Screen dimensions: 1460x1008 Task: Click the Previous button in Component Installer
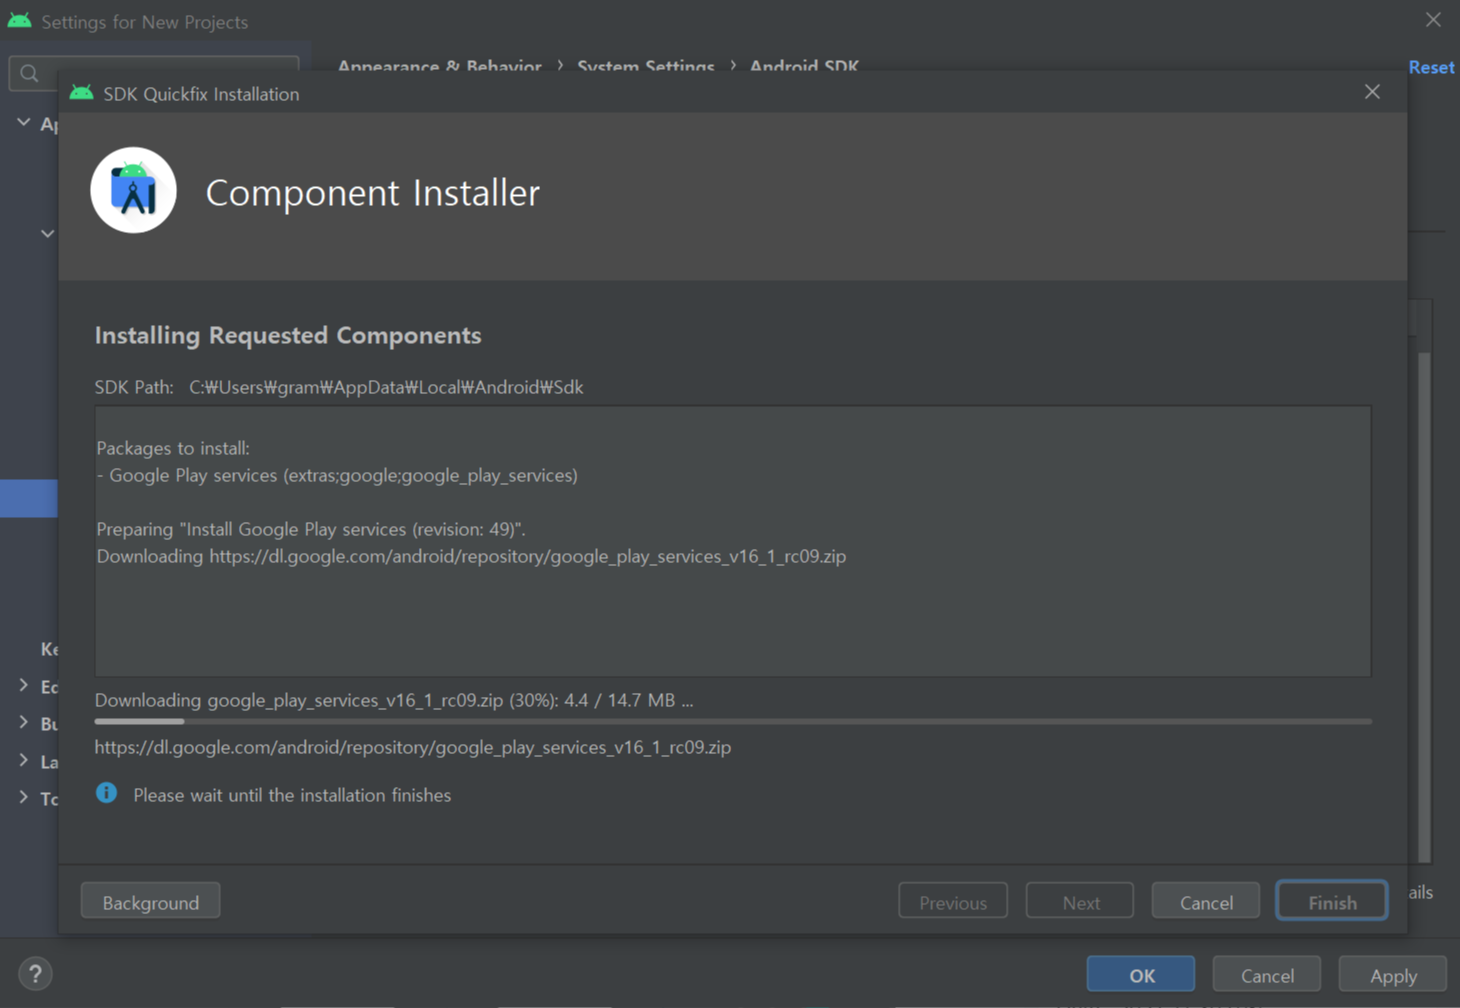click(953, 902)
